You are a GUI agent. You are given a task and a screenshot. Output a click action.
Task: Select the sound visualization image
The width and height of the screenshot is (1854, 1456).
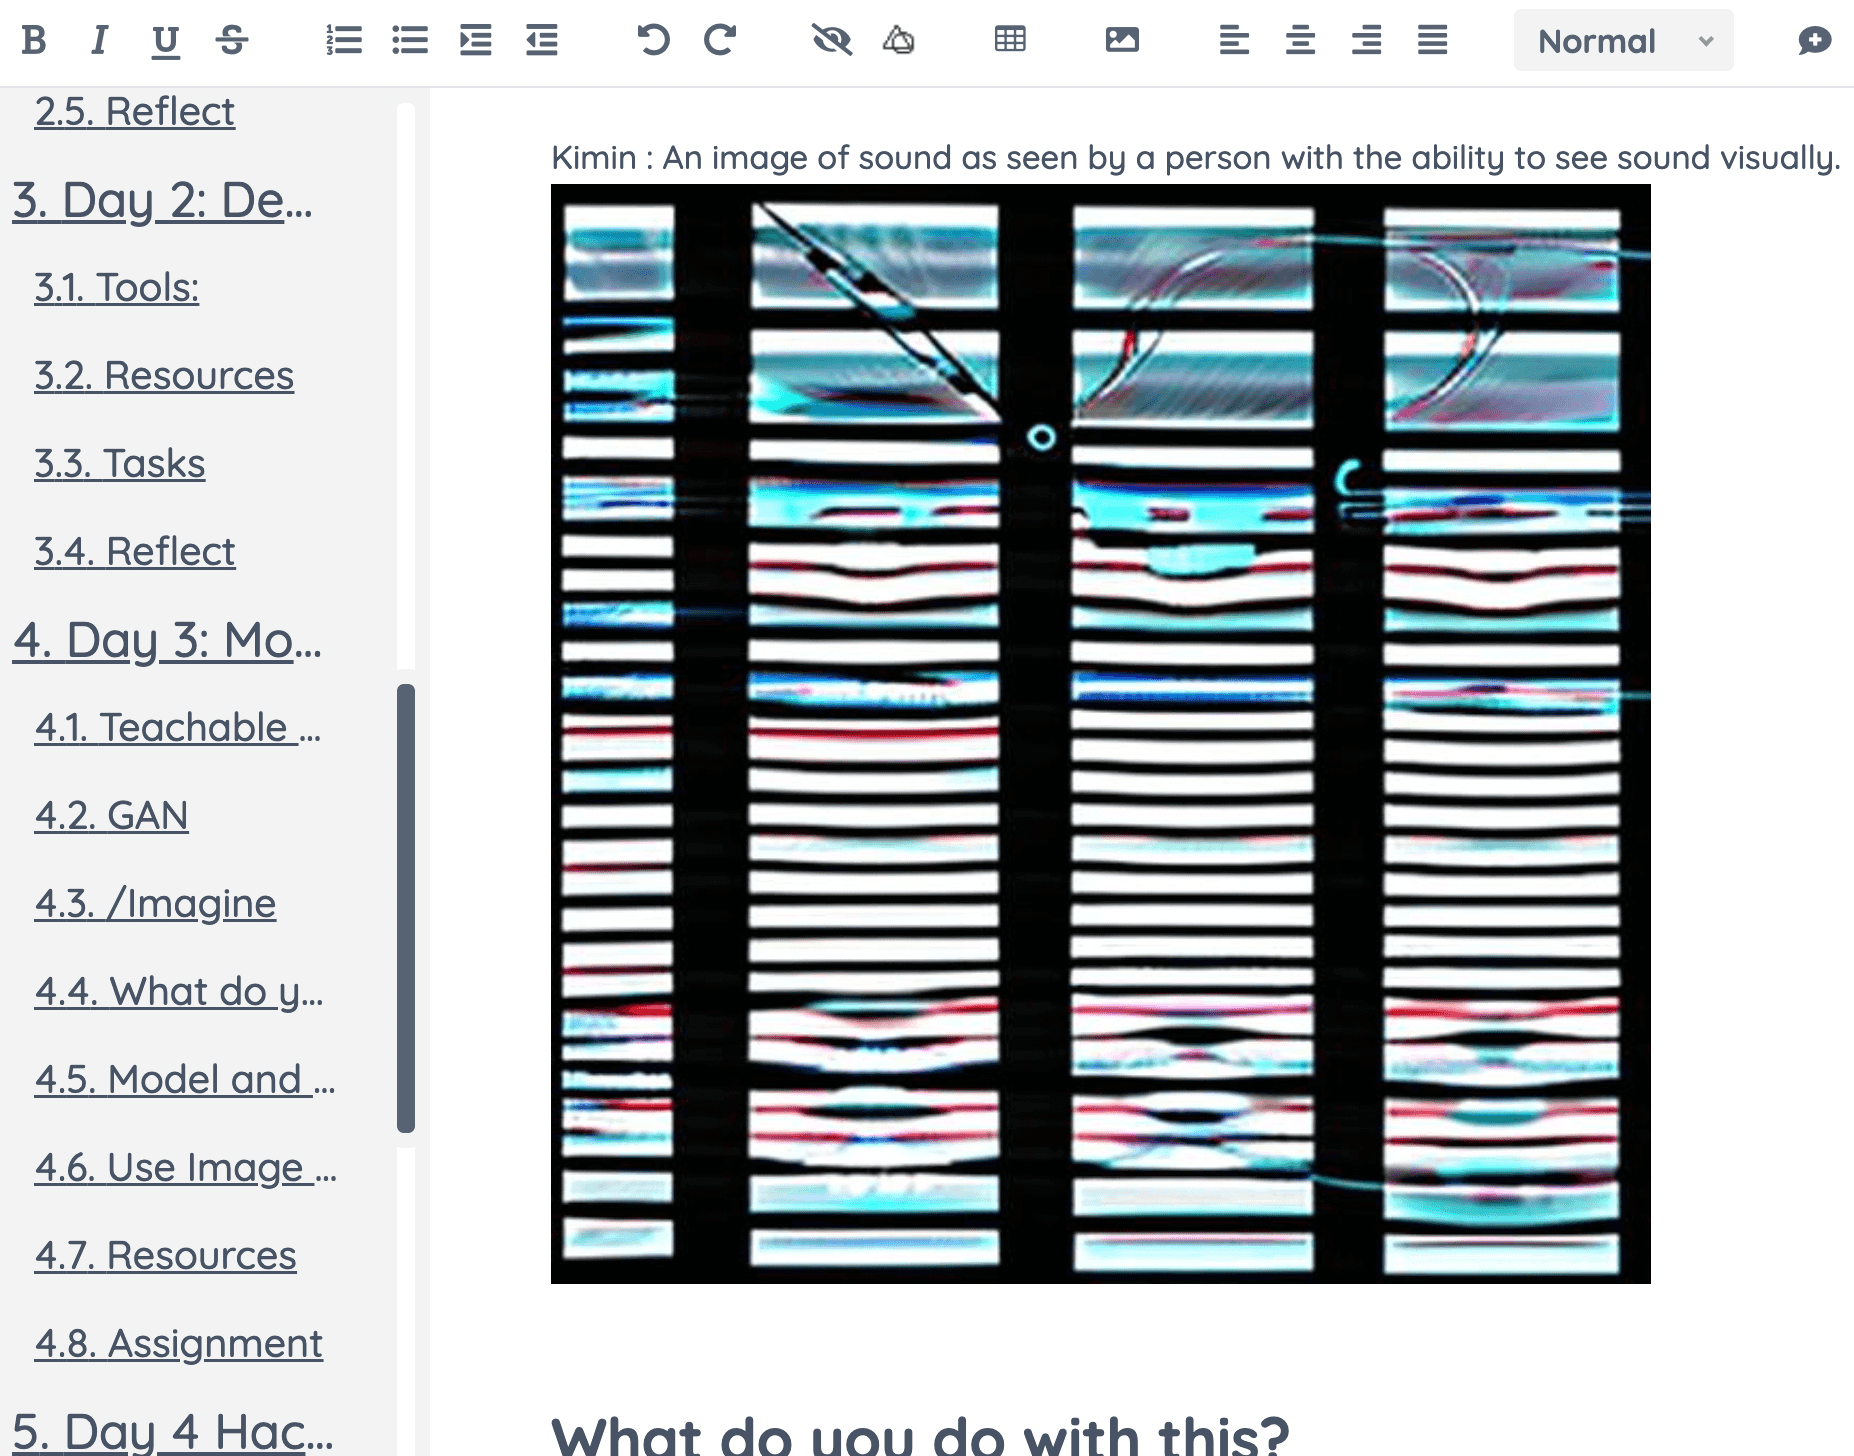point(1100,734)
